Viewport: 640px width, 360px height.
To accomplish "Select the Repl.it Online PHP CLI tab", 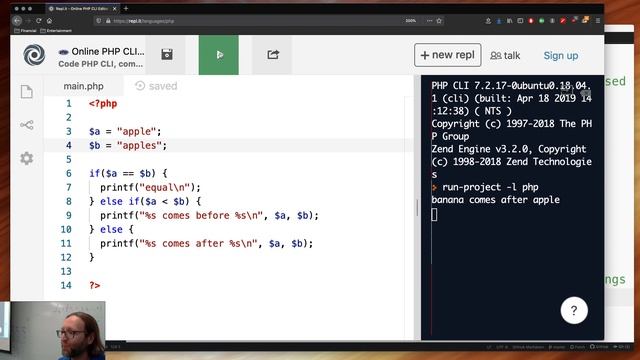I will (x=83, y=9).
